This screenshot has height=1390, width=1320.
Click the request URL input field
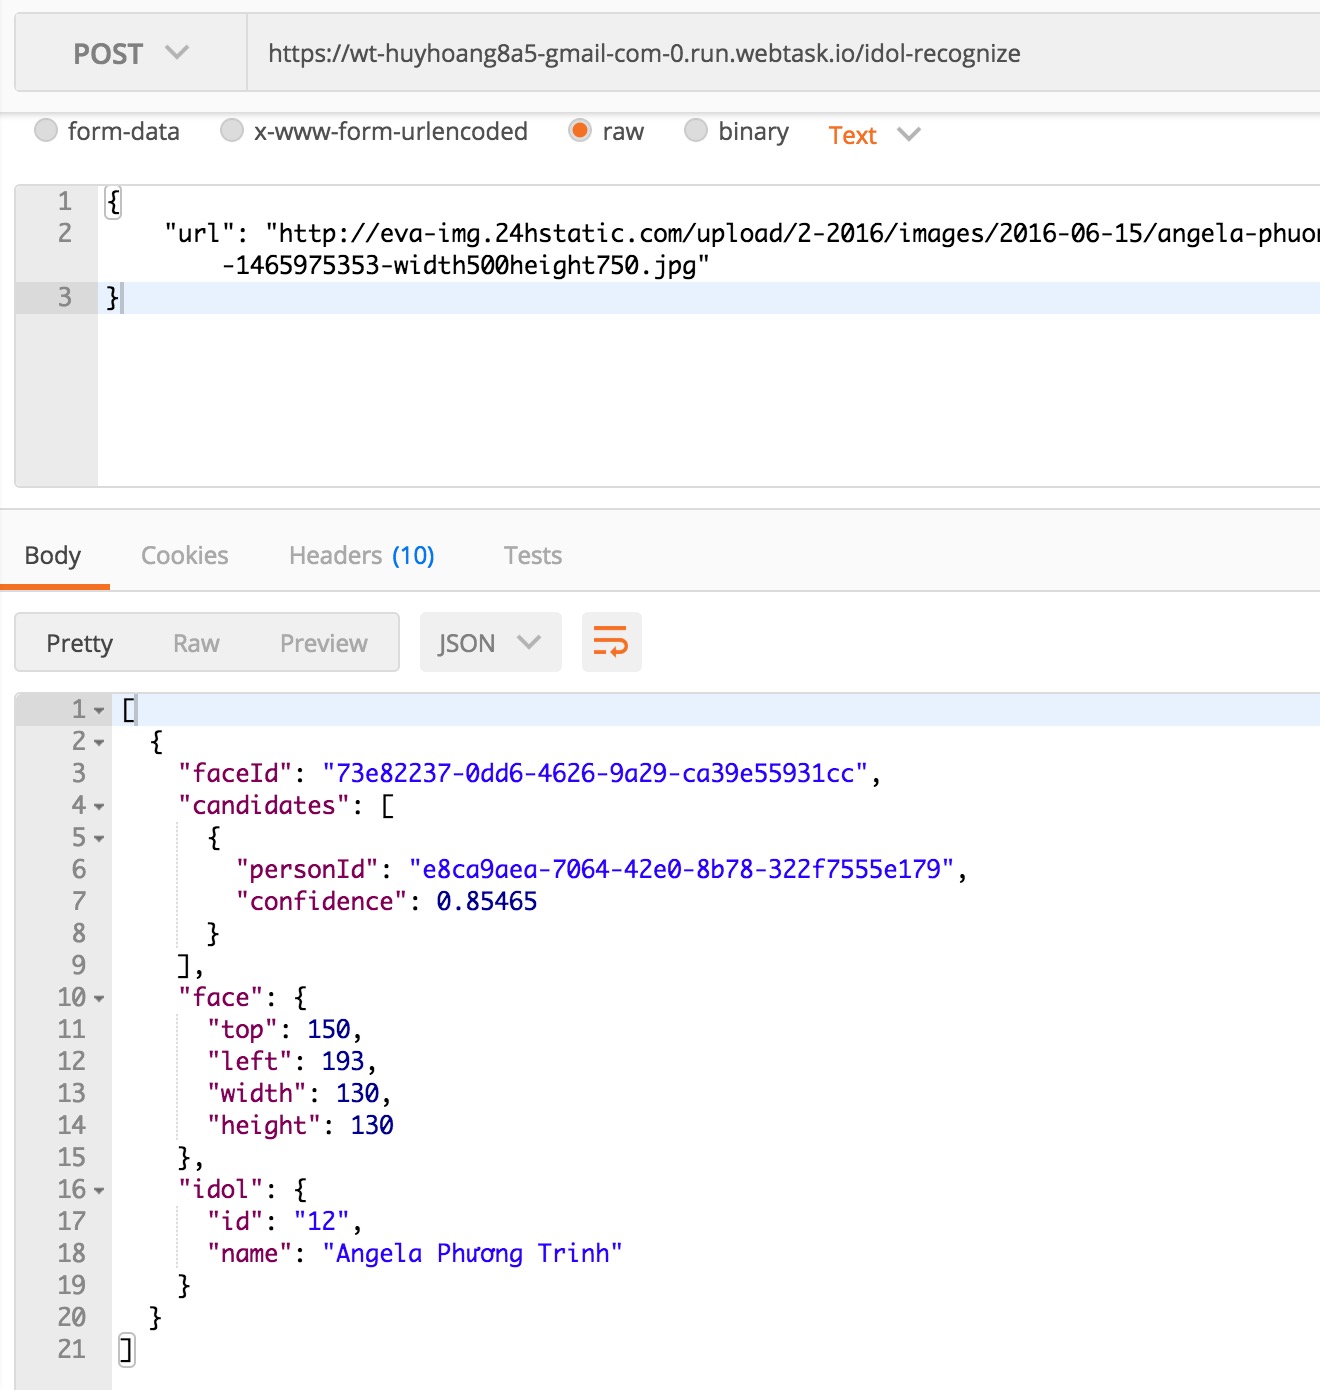point(780,53)
